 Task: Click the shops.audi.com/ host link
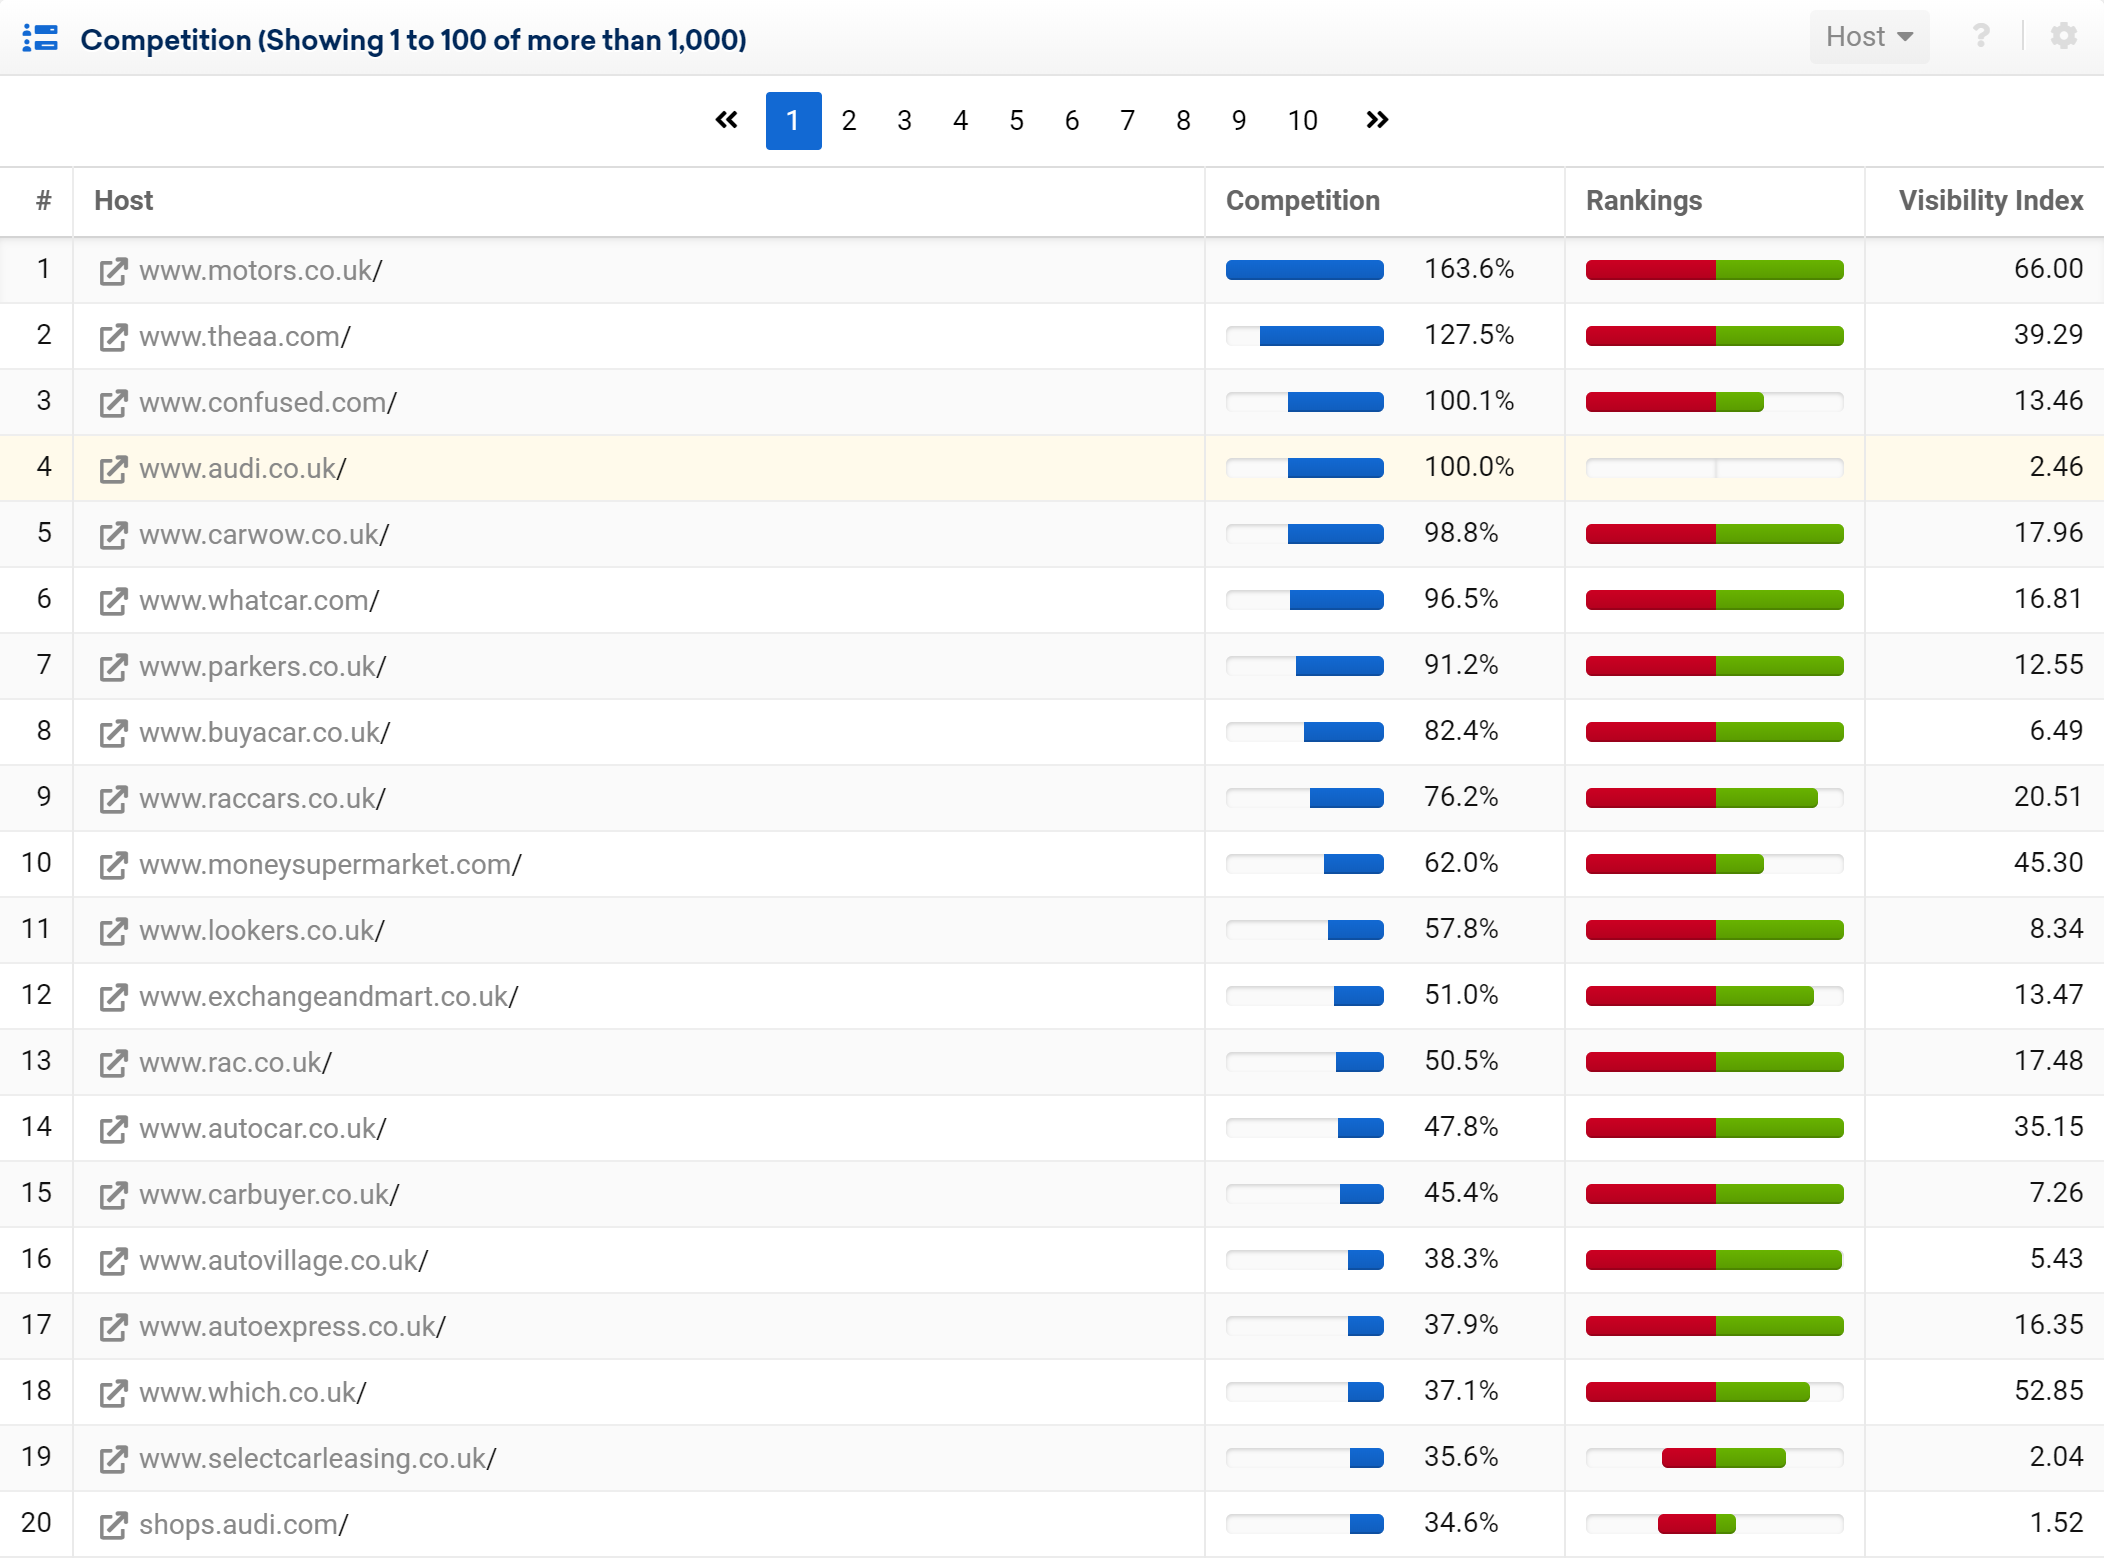pos(244,1525)
